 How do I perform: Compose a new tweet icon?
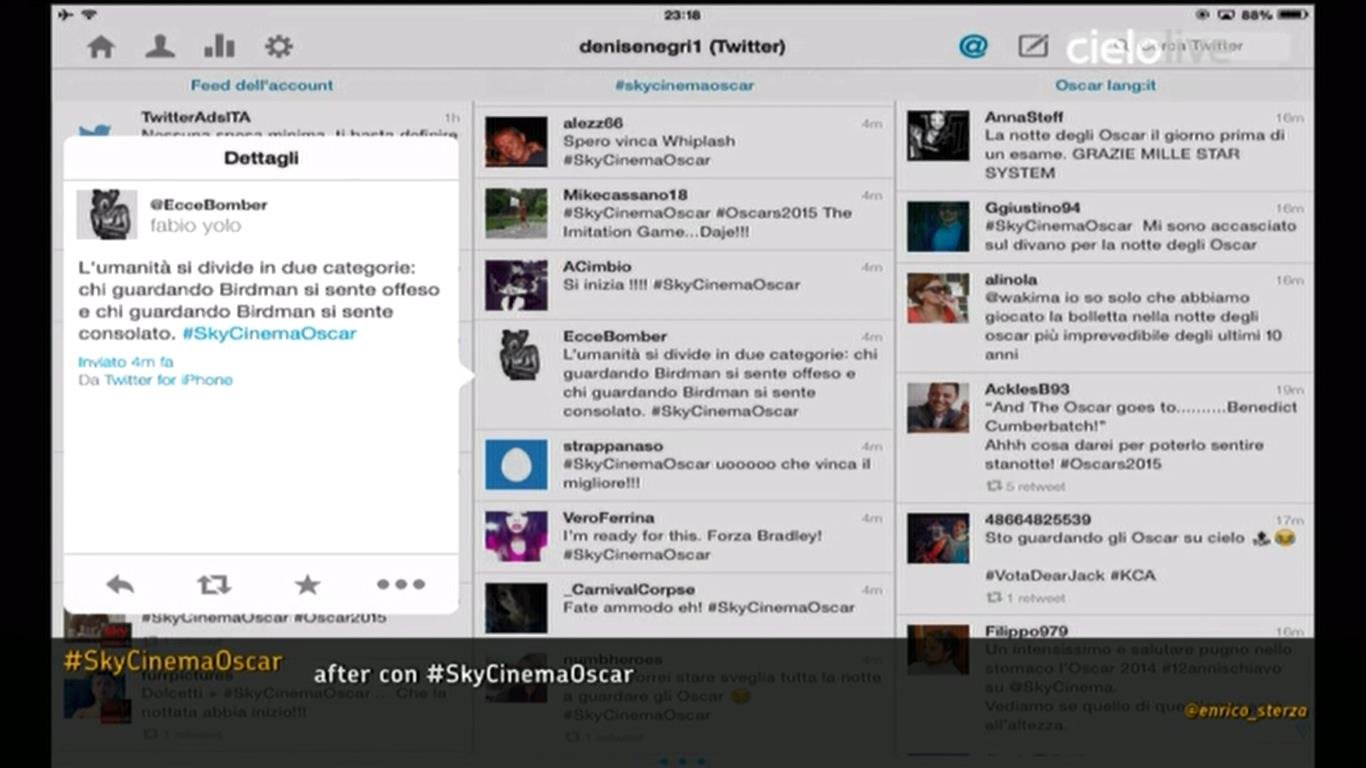click(x=1033, y=46)
